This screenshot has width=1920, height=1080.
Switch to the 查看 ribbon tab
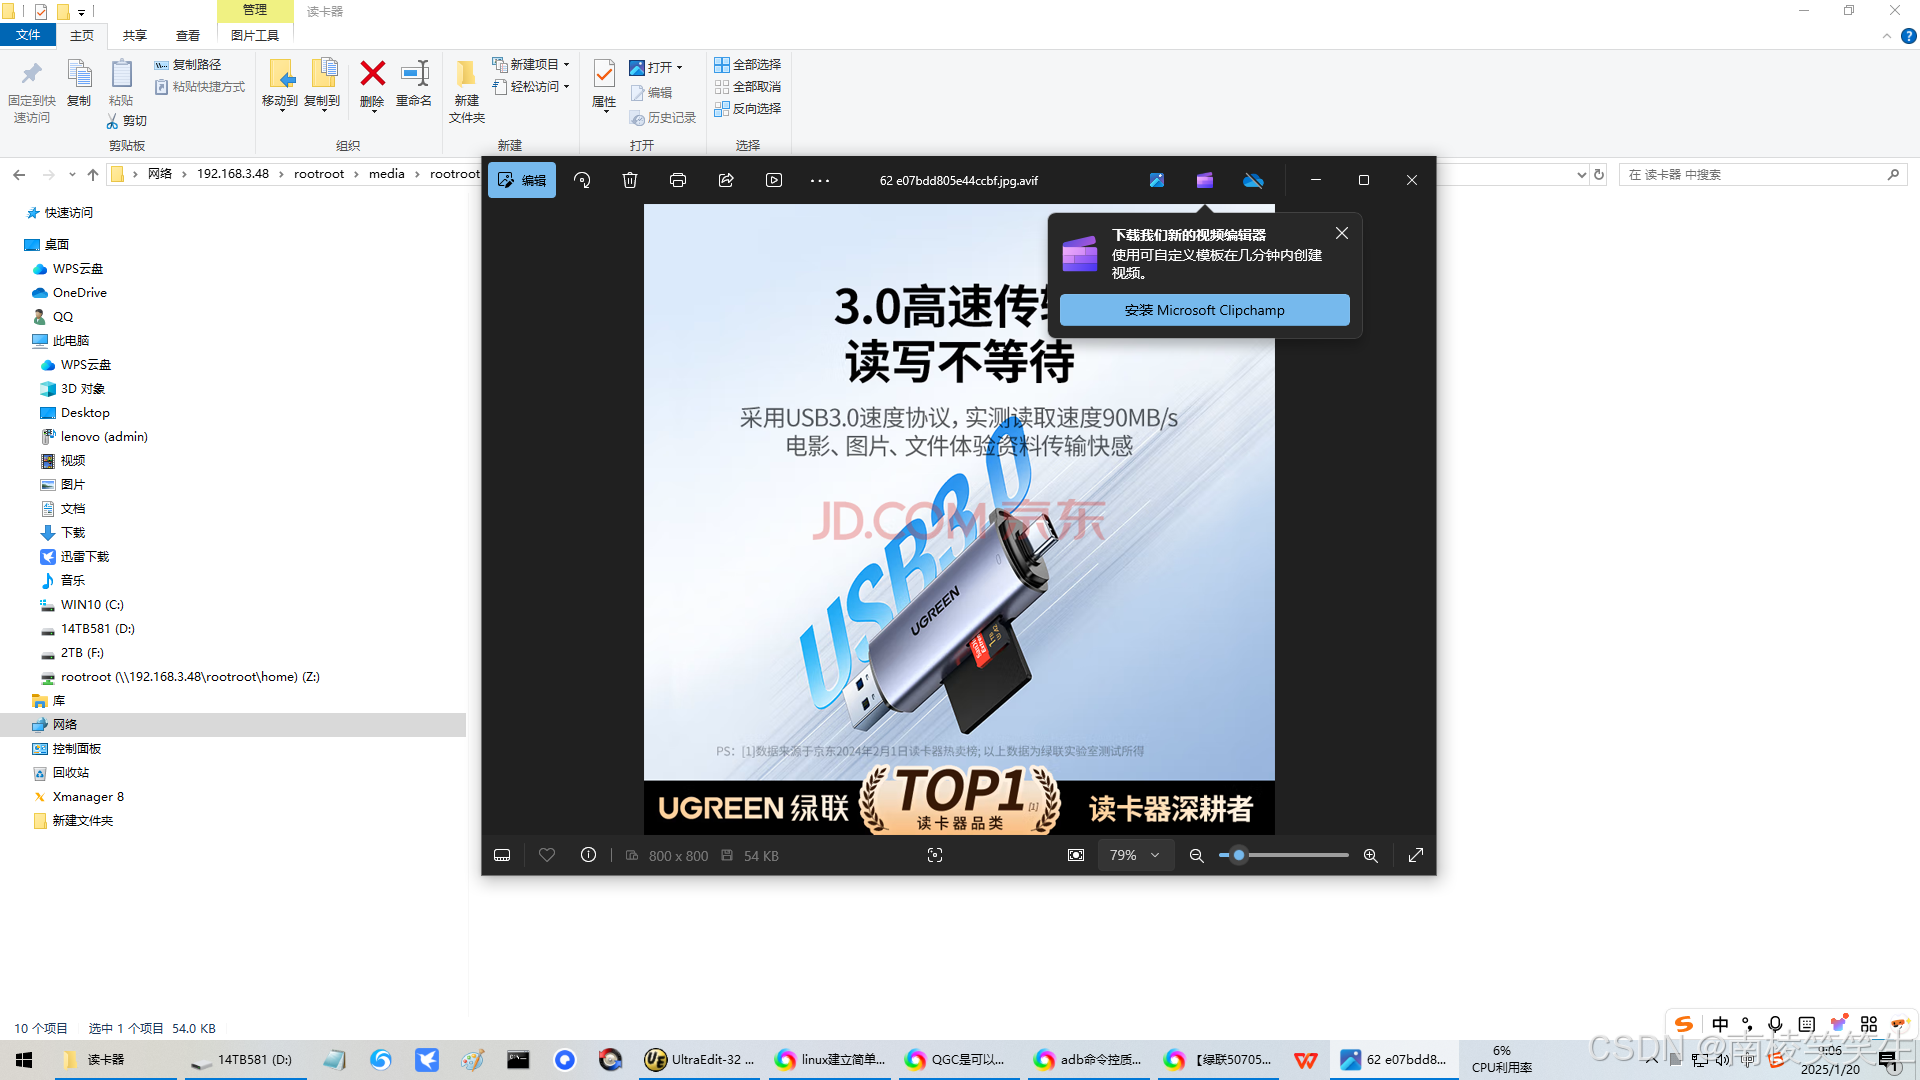point(188,35)
